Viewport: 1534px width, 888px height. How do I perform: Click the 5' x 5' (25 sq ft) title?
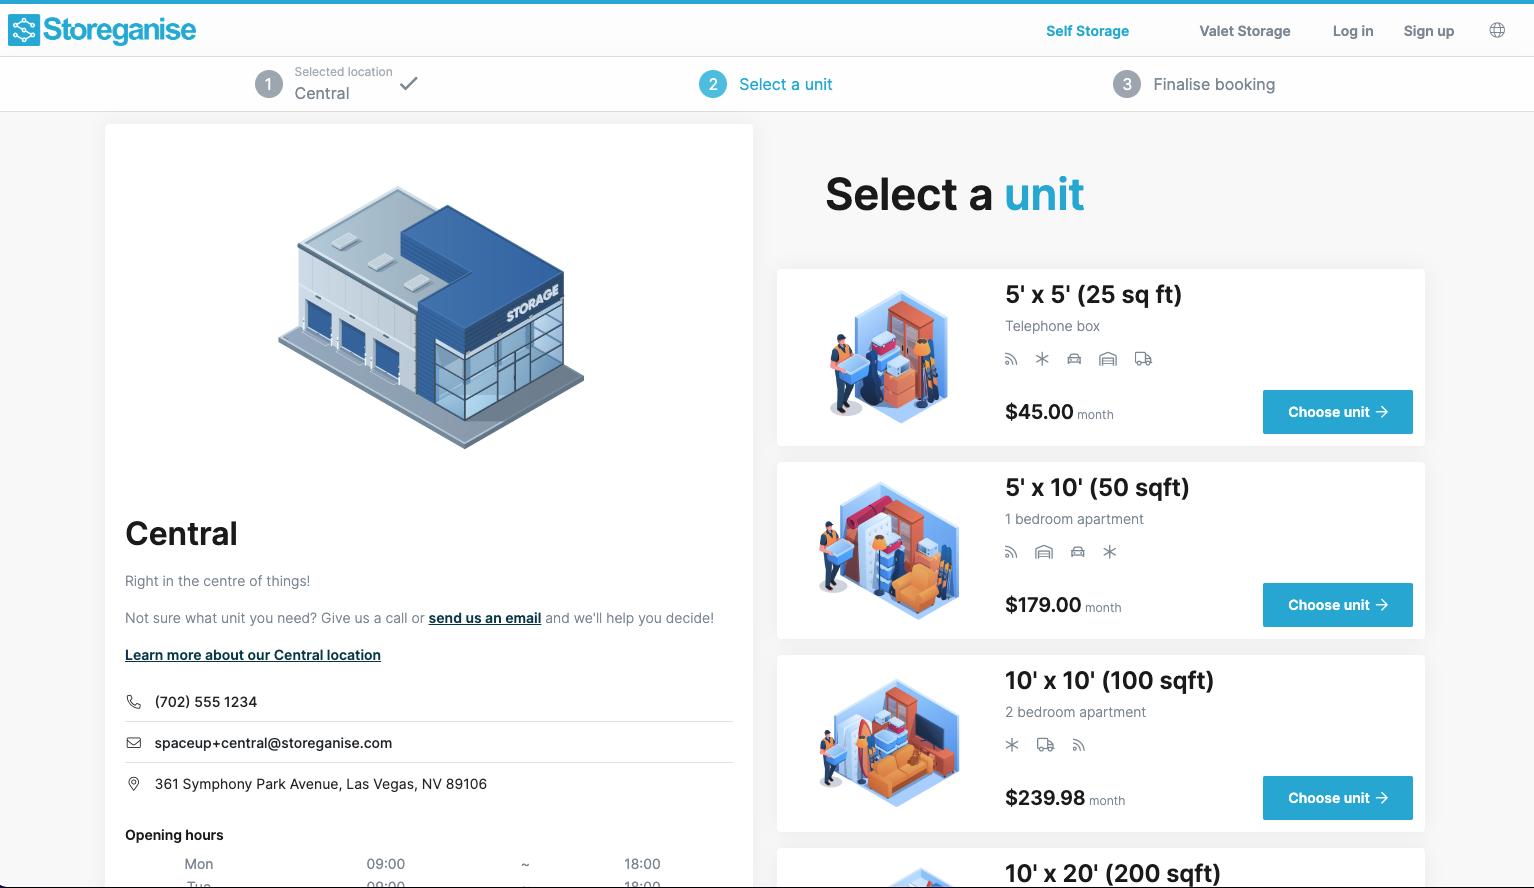(x=1093, y=294)
